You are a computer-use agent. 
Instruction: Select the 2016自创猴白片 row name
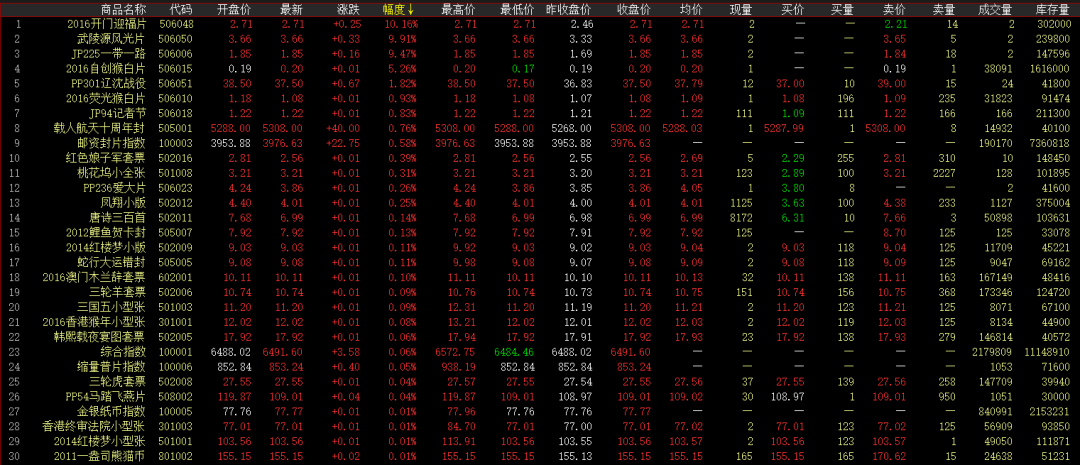tap(107, 69)
